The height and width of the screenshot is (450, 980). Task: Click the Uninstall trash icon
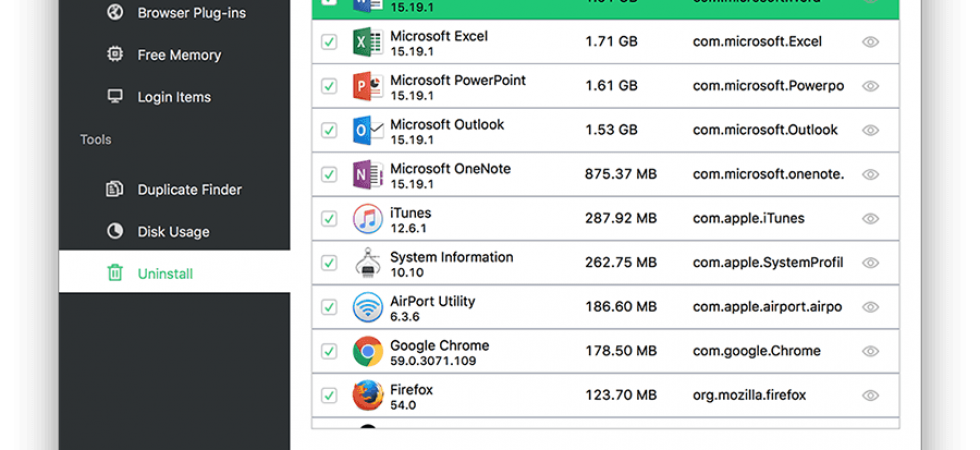point(115,273)
